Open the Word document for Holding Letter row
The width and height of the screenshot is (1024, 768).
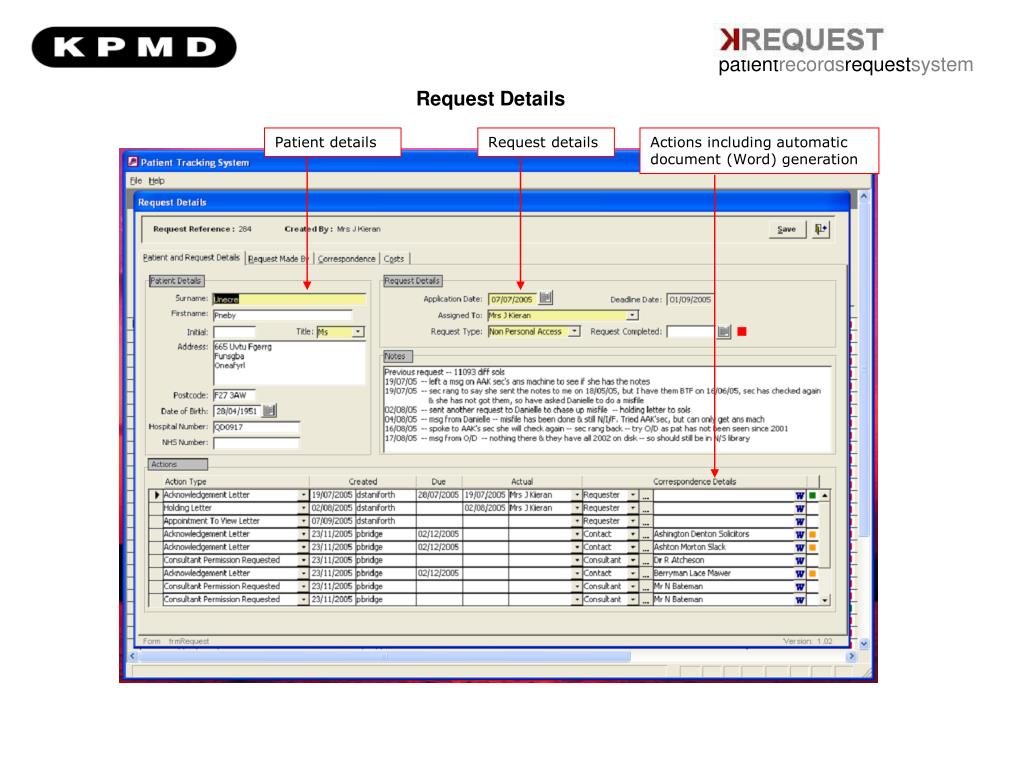800,508
